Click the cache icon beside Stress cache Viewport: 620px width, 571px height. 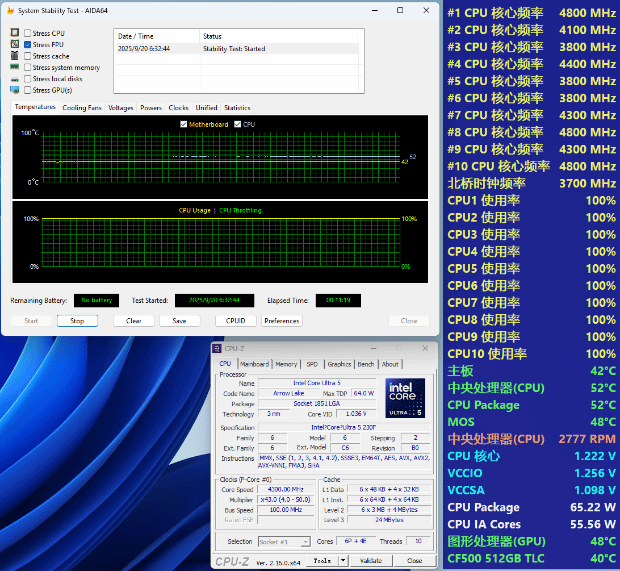(15, 55)
